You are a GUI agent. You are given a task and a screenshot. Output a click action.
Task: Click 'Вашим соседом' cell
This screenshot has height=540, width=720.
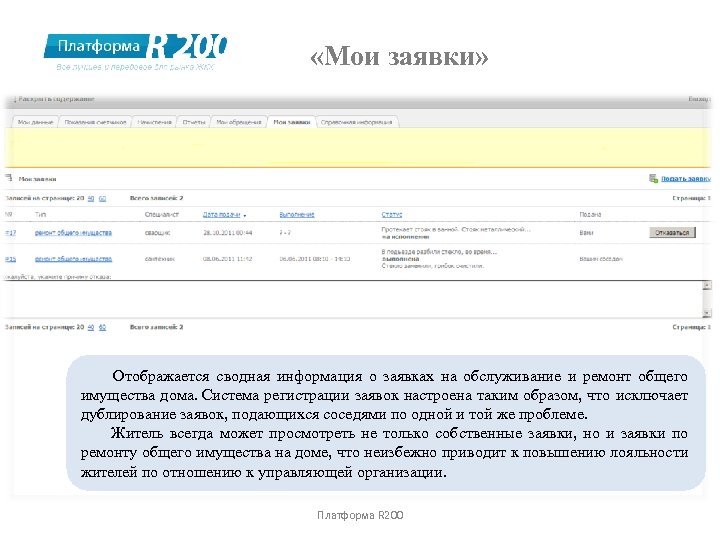pyautogui.click(x=601, y=259)
